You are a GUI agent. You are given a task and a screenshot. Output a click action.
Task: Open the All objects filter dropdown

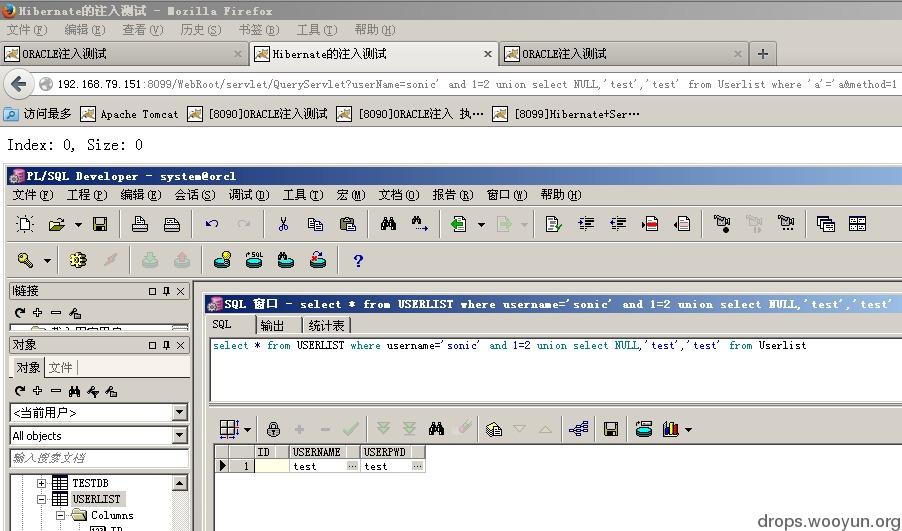click(179, 435)
